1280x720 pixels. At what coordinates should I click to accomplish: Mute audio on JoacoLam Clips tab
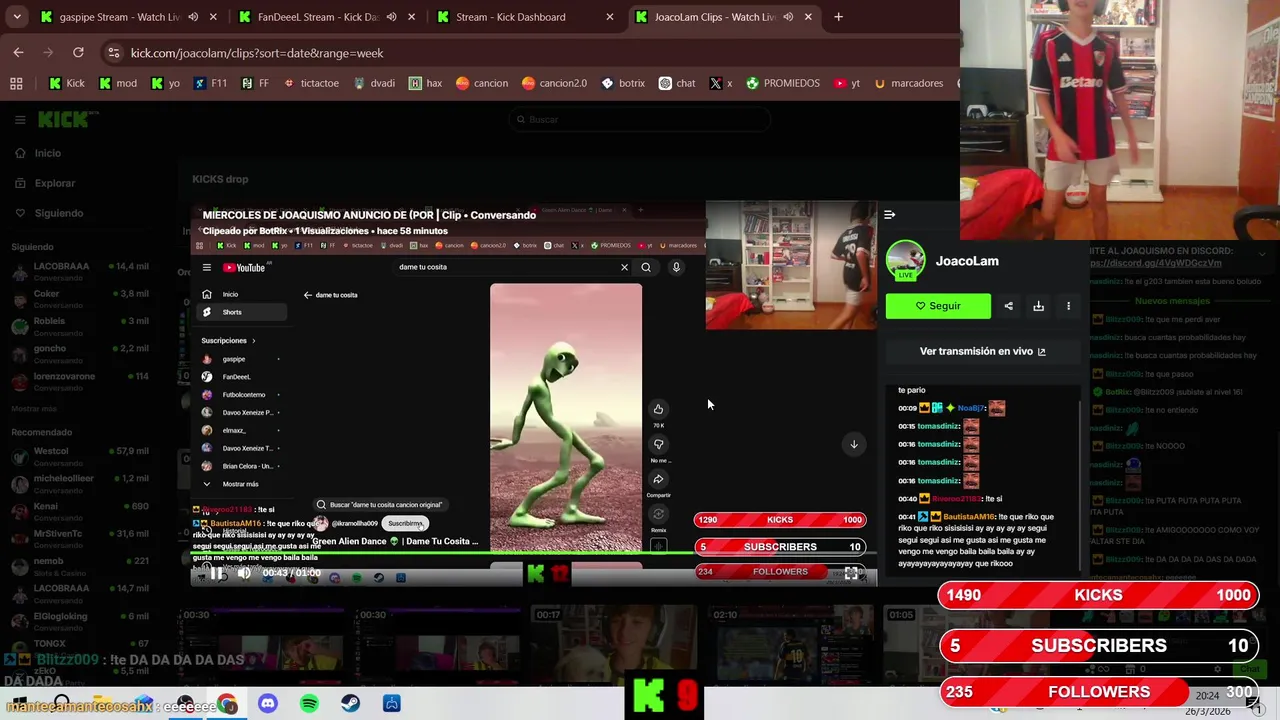click(x=788, y=17)
